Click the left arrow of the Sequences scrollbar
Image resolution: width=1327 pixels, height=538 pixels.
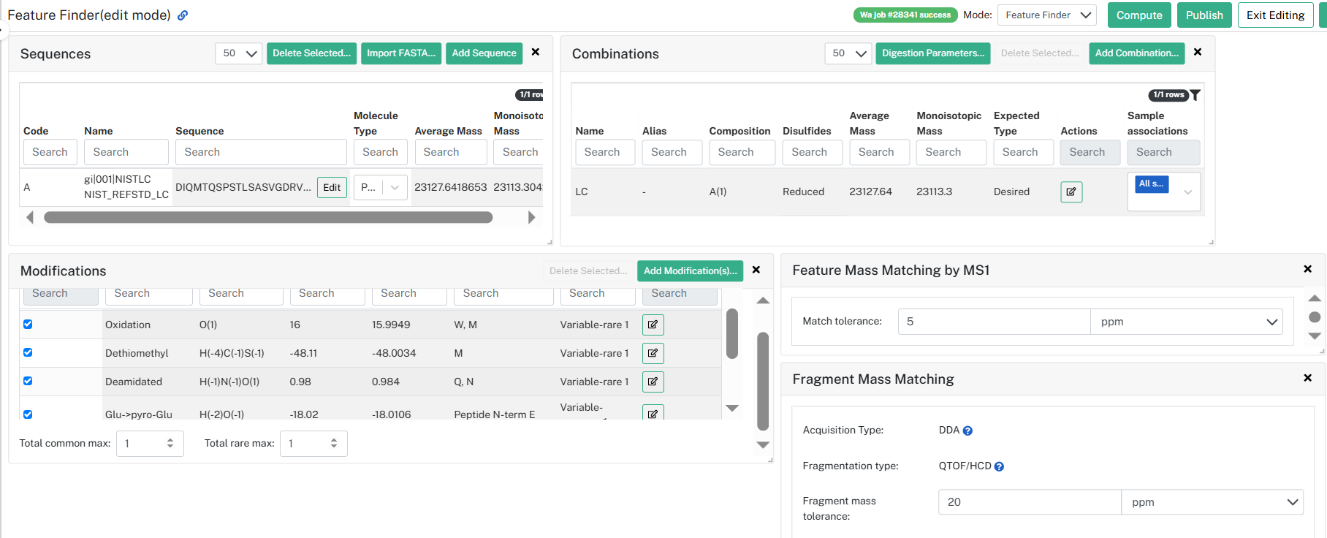(x=29, y=217)
